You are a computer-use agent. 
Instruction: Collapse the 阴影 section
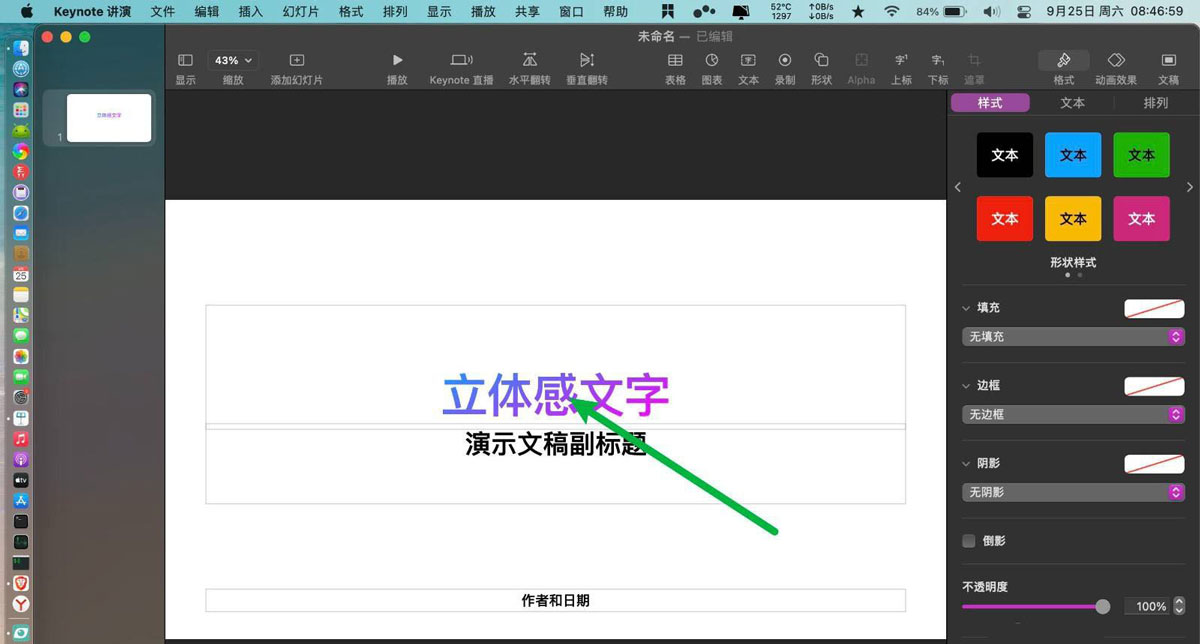(x=966, y=464)
